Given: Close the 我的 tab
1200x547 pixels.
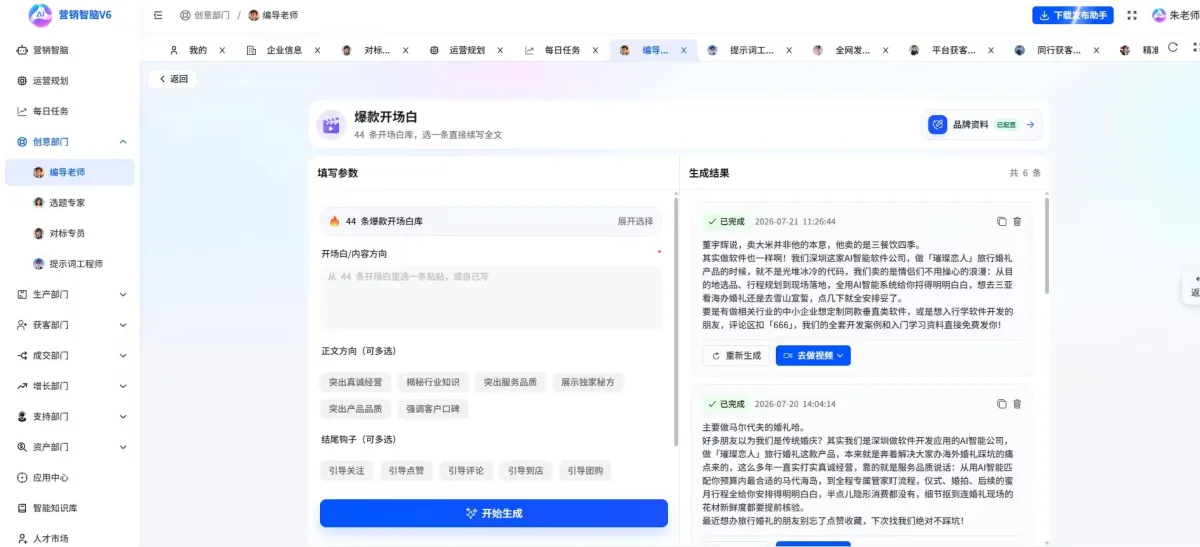Looking at the screenshot, I should [222, 50].
